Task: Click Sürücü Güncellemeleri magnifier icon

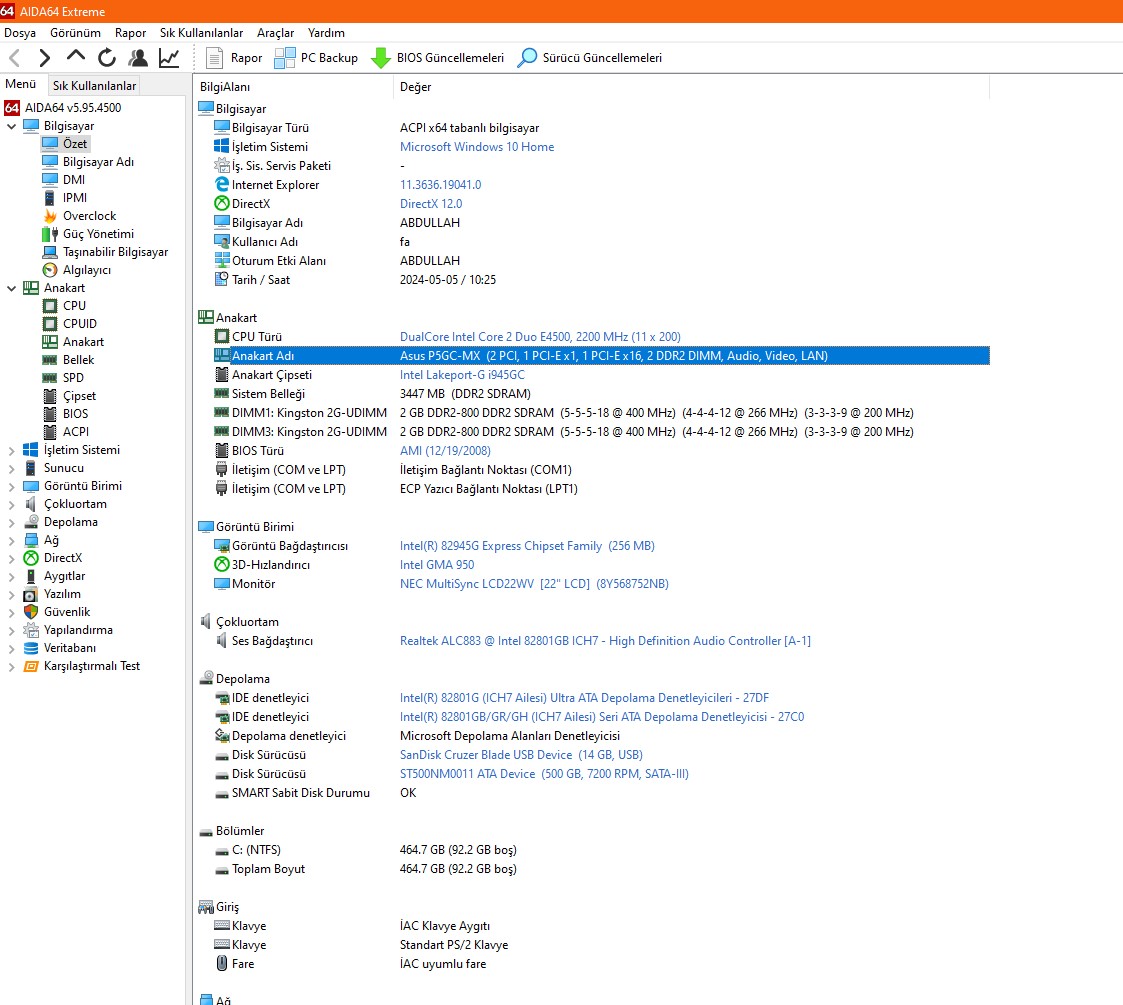Action: (527, 58)
